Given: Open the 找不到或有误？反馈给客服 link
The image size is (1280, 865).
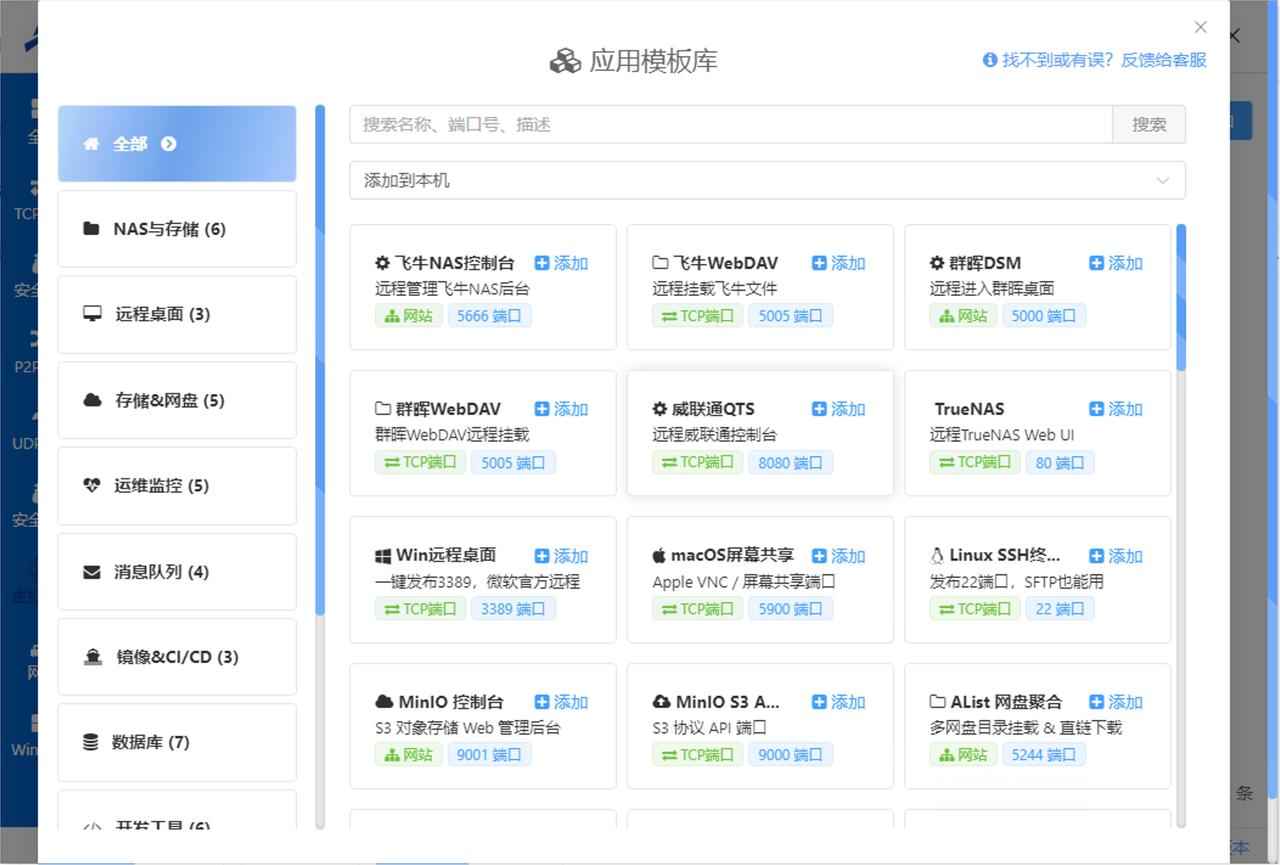Looking at the screenshot, I should pyautogui.click(x=1104, y=60).
